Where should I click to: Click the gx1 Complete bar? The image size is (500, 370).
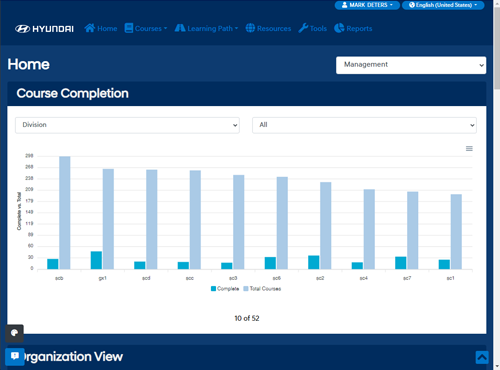click(x=96, y=260)
